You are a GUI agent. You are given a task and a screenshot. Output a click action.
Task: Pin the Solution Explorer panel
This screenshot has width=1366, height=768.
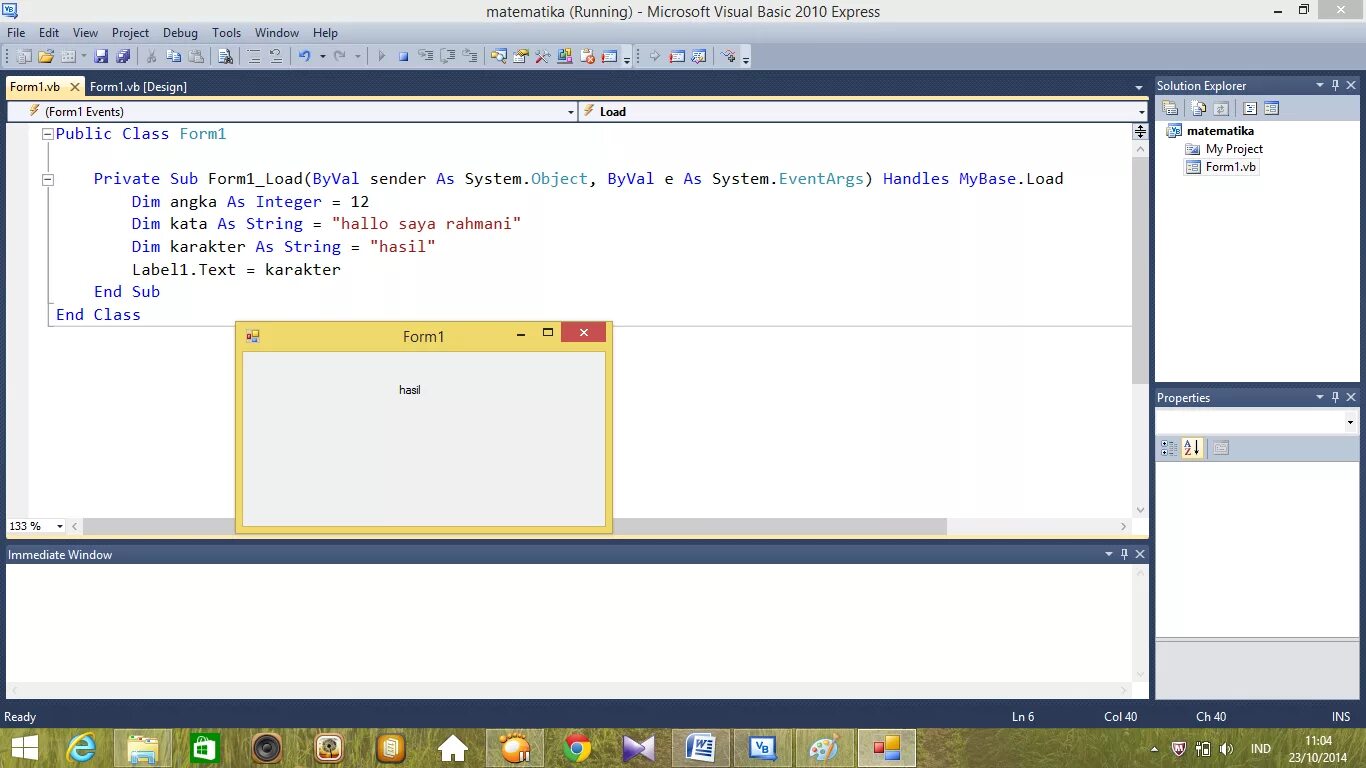[x=1335, y=86]
